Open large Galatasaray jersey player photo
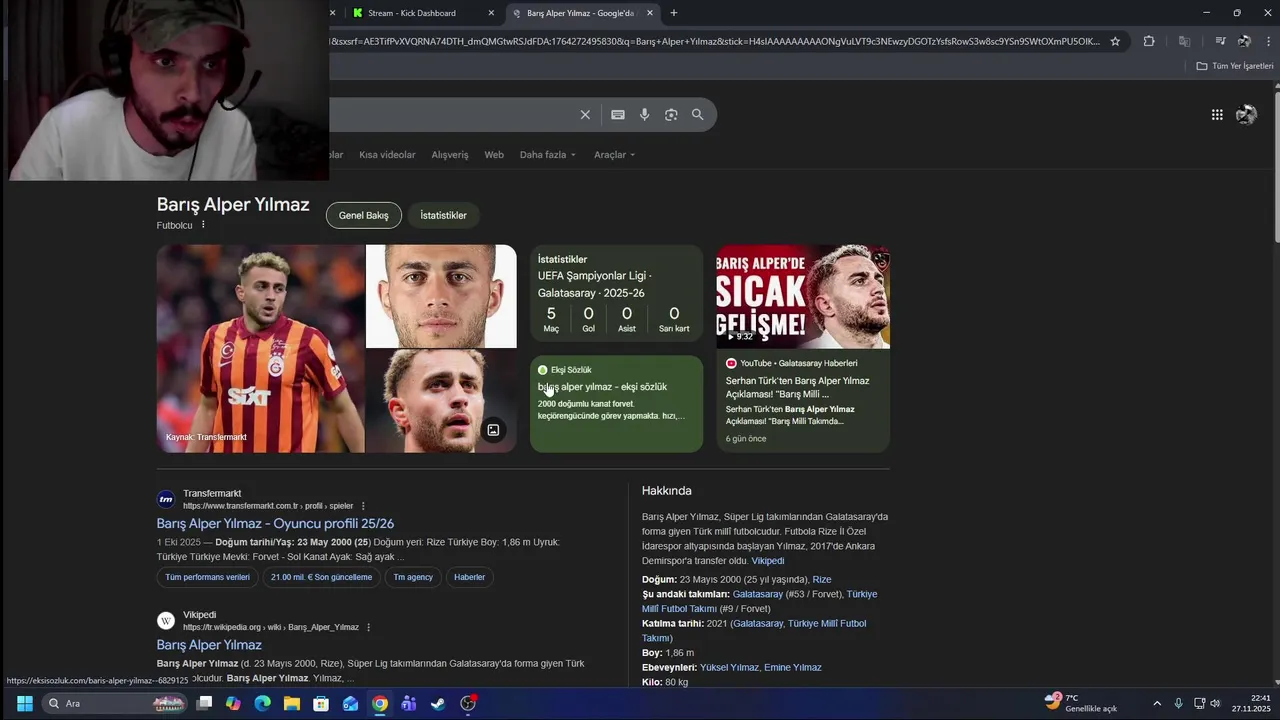 pos(261,349)
